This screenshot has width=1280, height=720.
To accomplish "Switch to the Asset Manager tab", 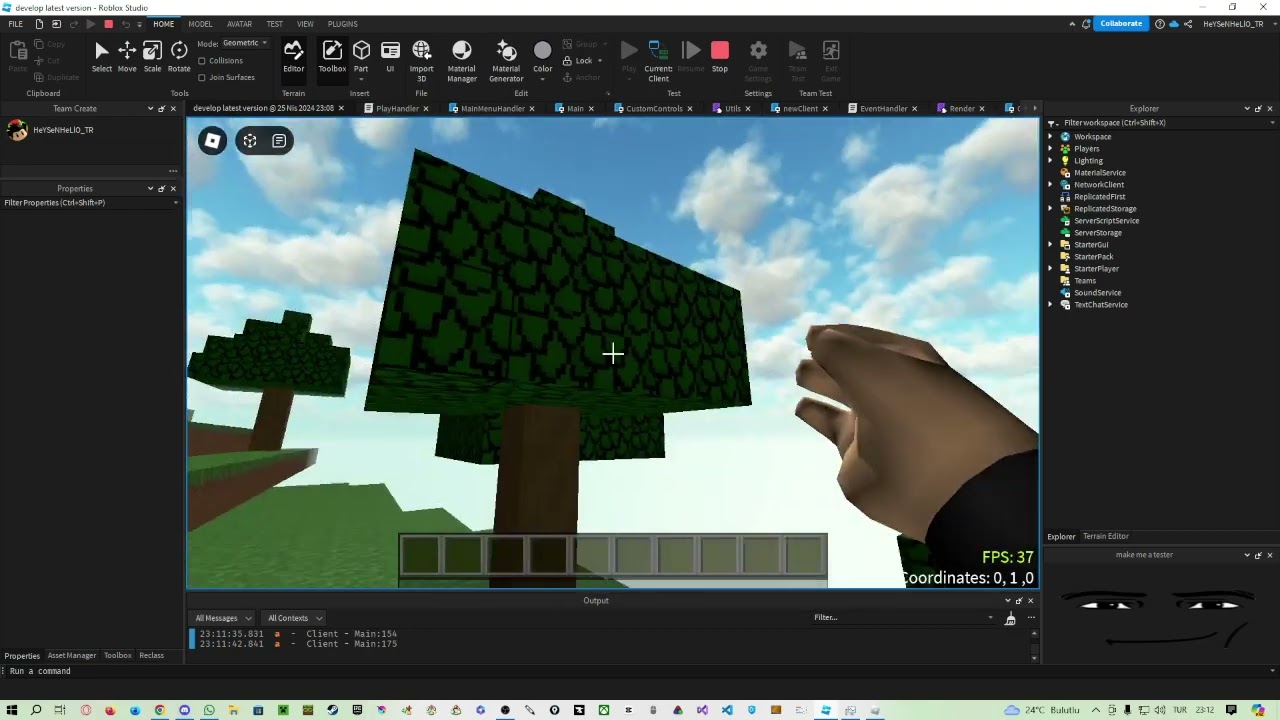I will point(72,656).
